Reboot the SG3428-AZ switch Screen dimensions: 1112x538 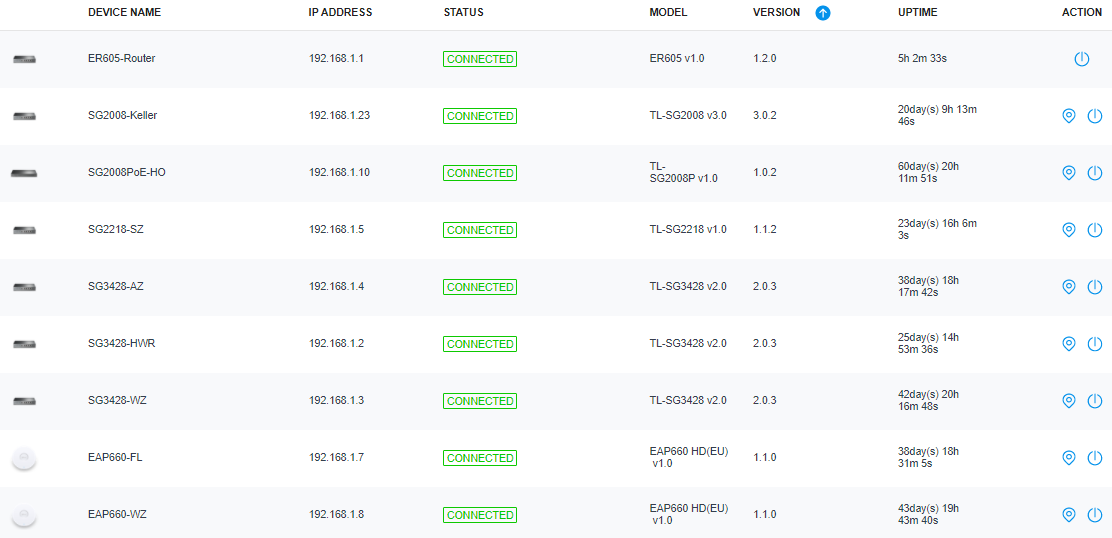(1095, 287)
